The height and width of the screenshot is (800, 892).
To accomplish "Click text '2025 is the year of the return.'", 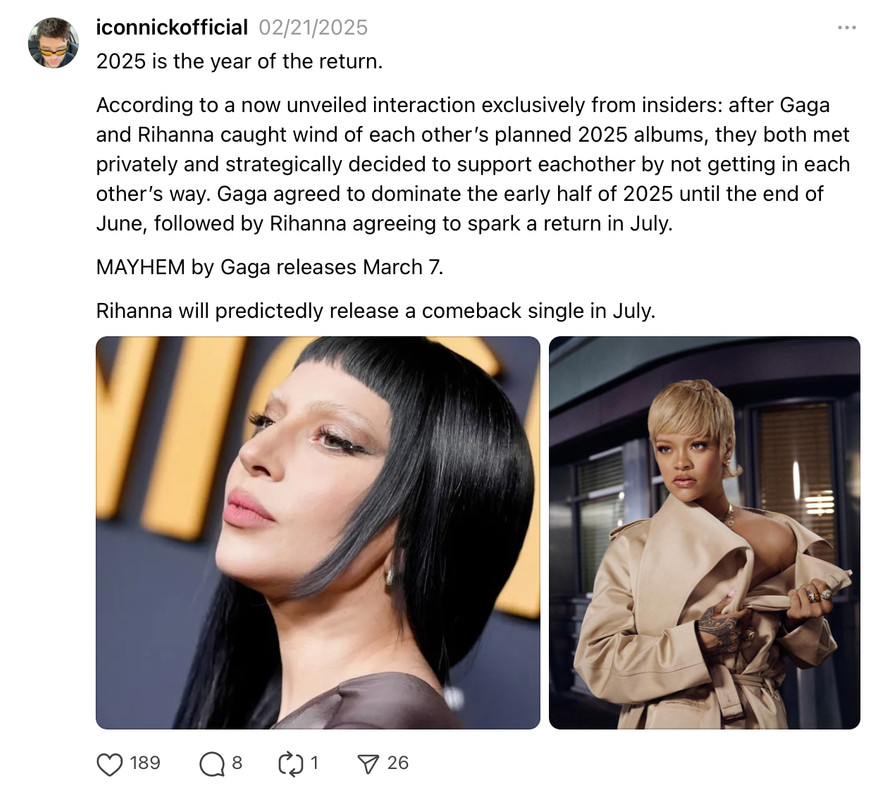I will pos(239,61).
